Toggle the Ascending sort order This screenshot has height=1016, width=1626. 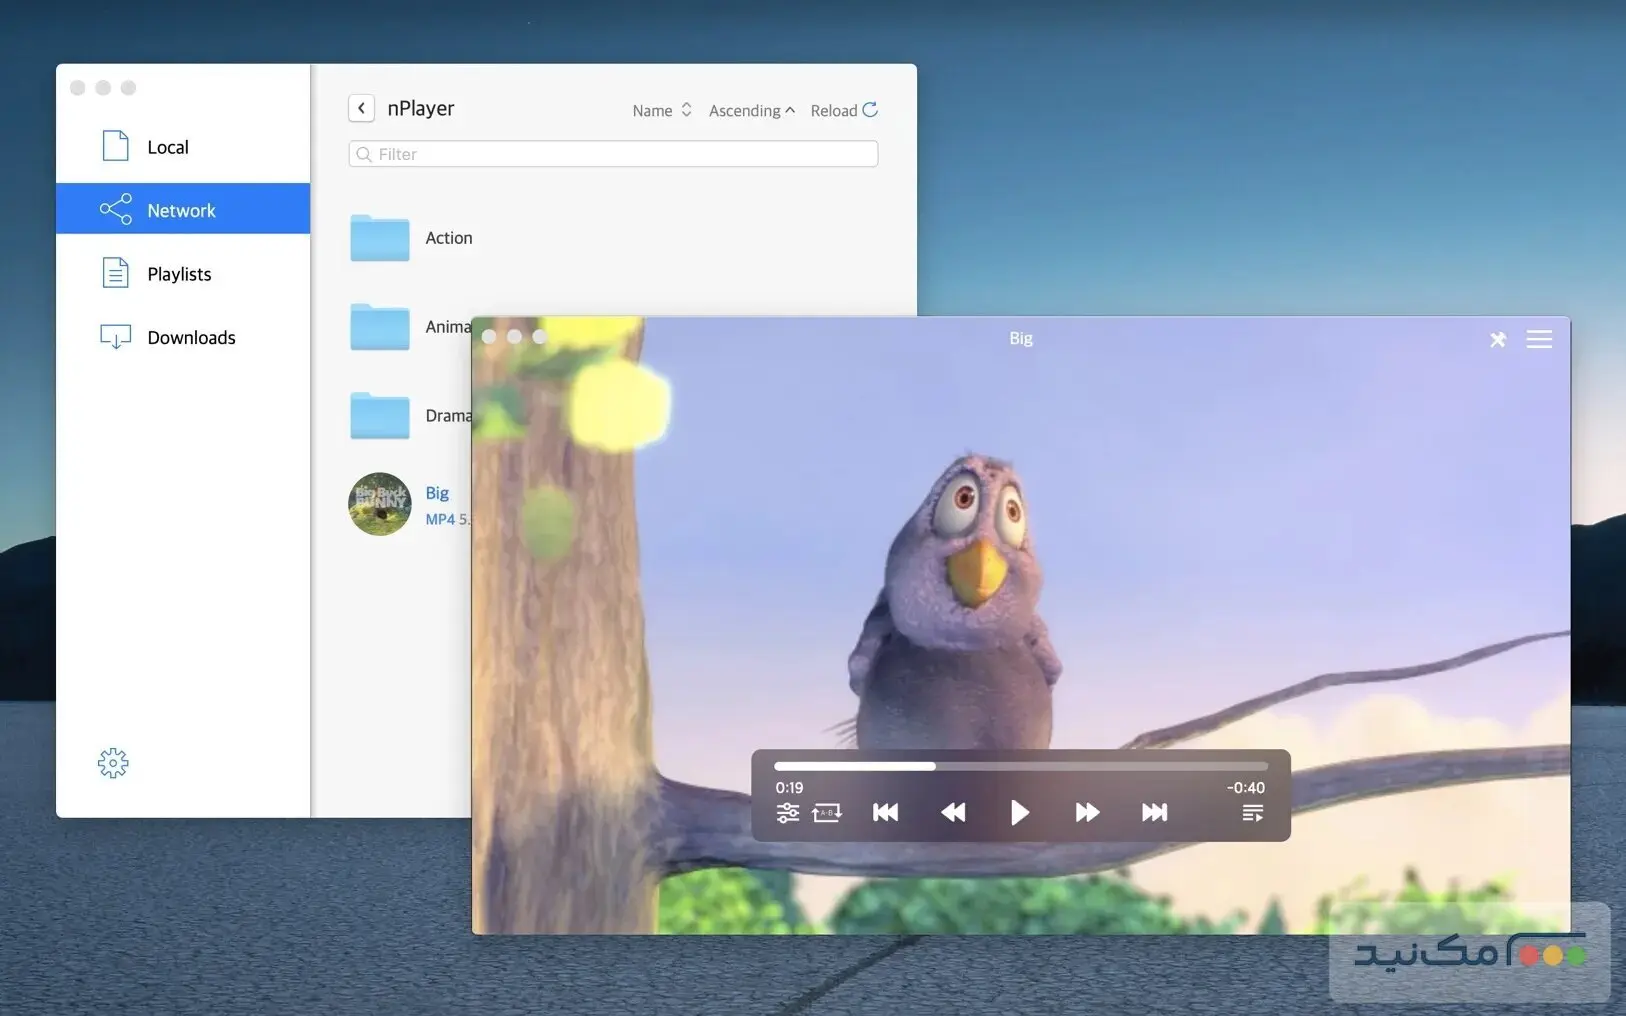(x=751, y=110)
